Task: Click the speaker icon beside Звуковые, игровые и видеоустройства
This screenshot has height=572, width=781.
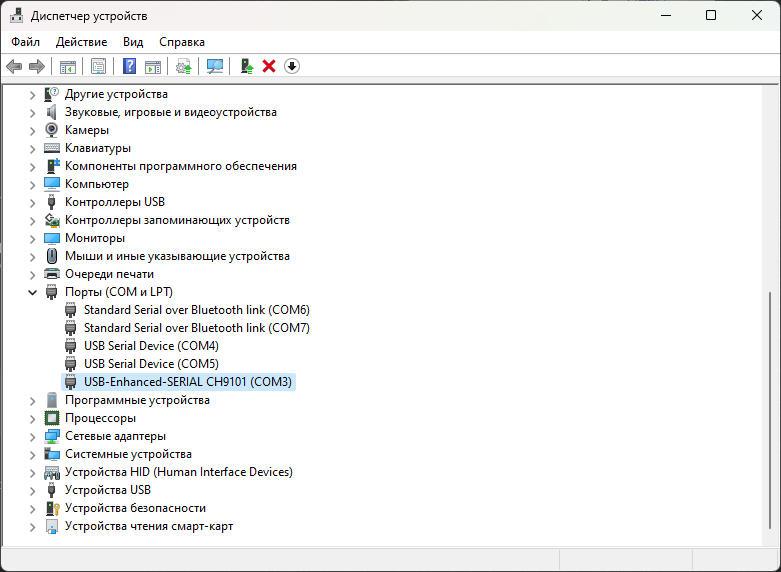Action: (x=51, y=112)
